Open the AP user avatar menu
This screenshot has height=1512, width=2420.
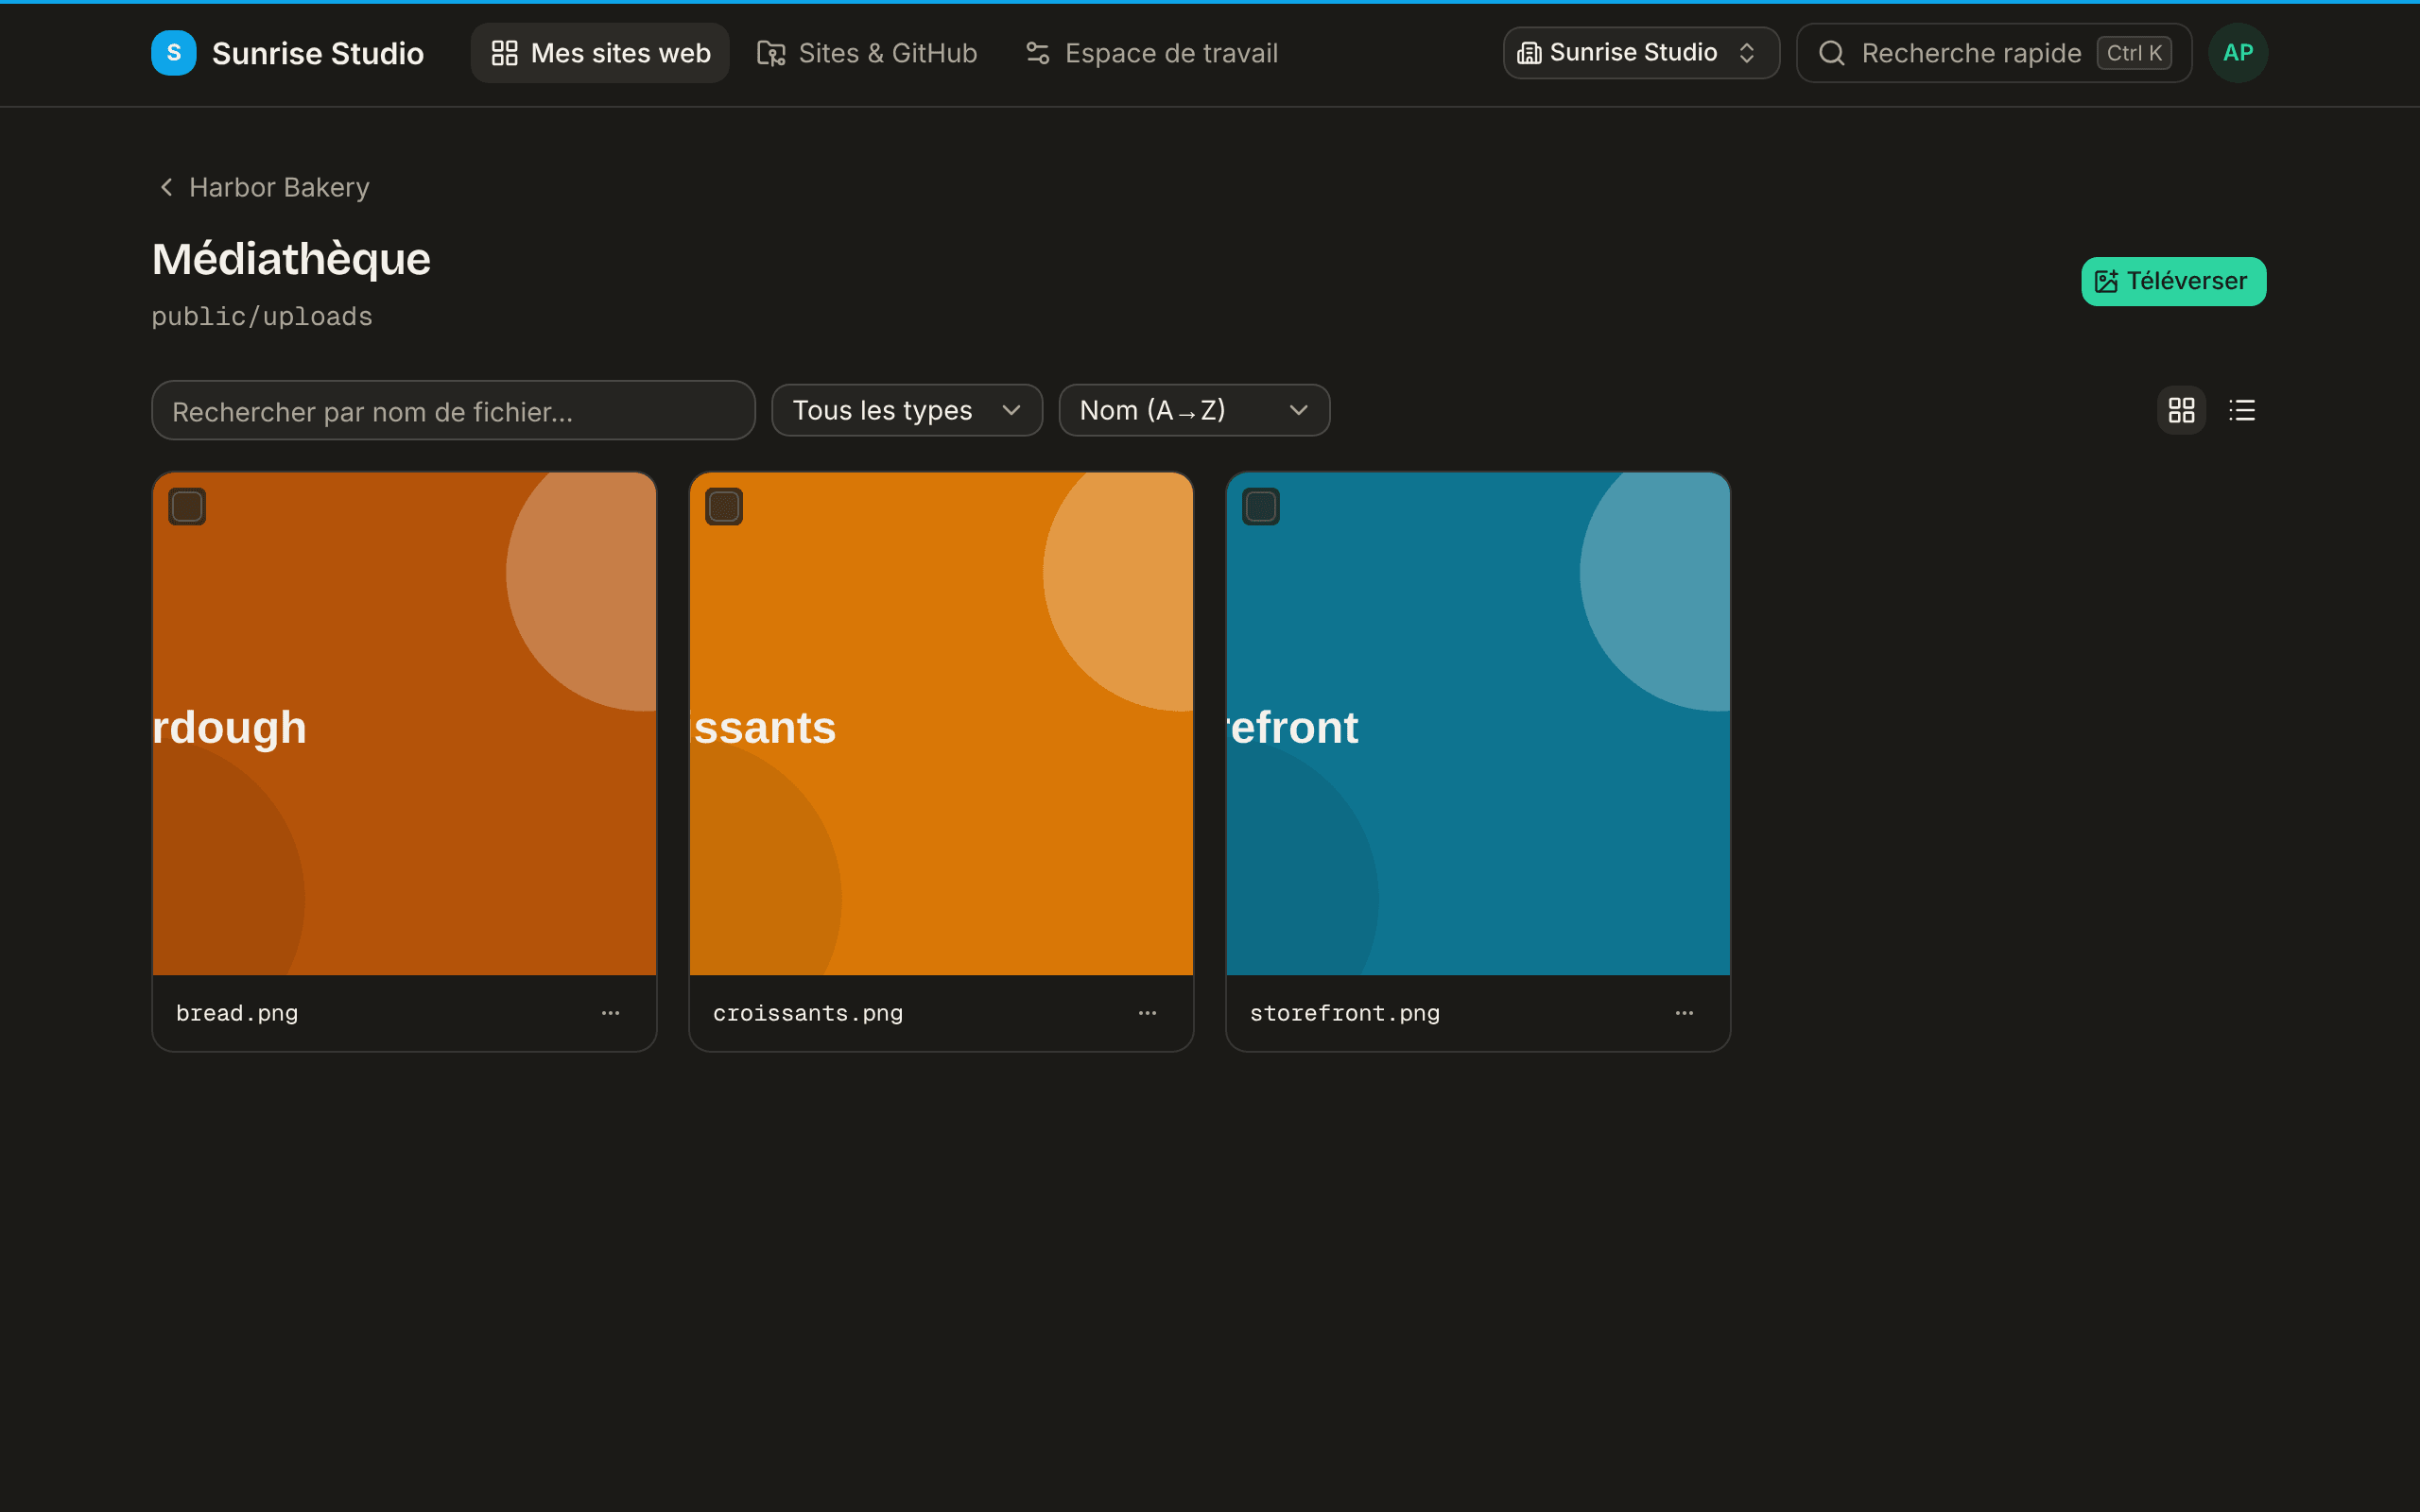(2238, 53)
